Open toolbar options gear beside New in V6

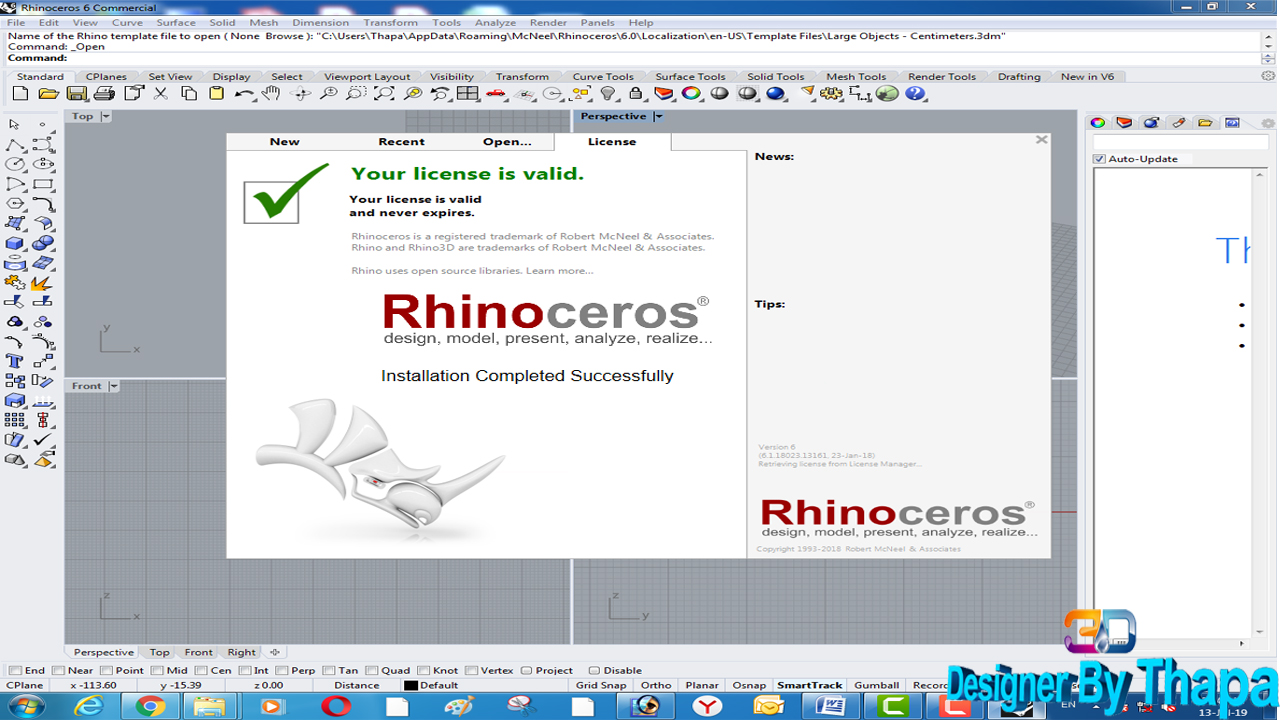coord(1268,76)
